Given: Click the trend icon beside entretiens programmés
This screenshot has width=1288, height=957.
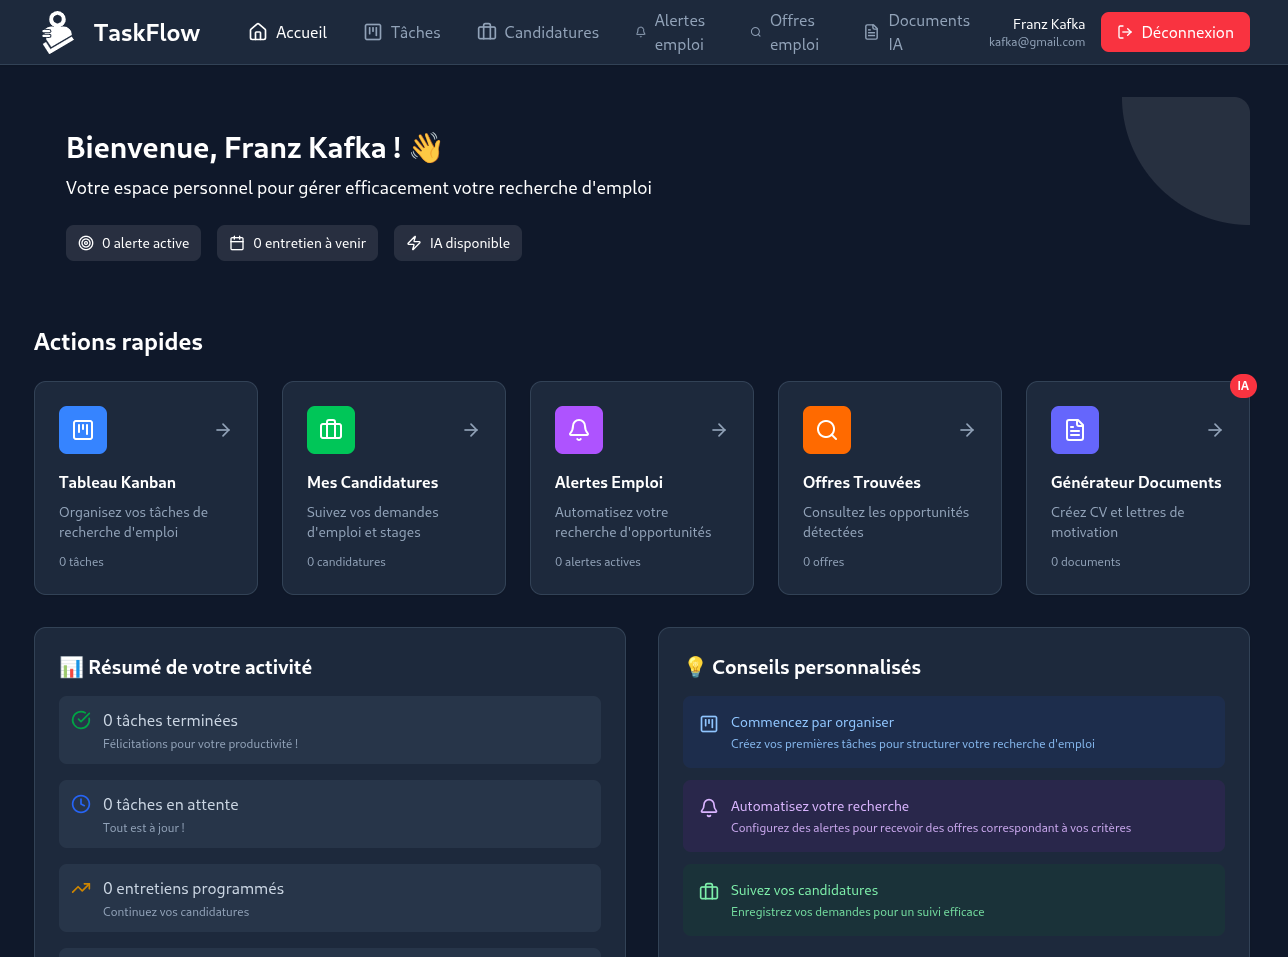Looking at the screenshot, I should click(x=81, y=888).
